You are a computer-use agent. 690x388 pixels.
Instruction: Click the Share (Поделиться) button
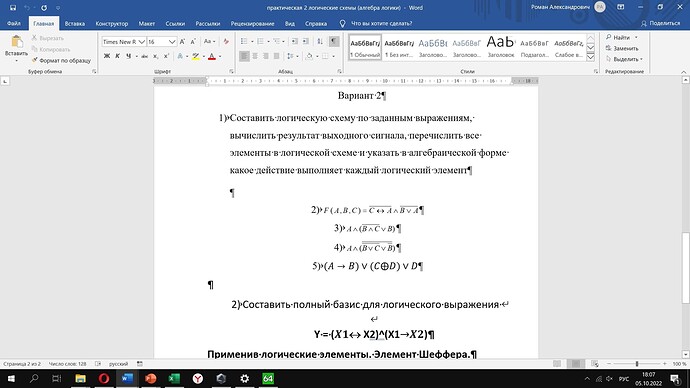[x=661, y=23]
